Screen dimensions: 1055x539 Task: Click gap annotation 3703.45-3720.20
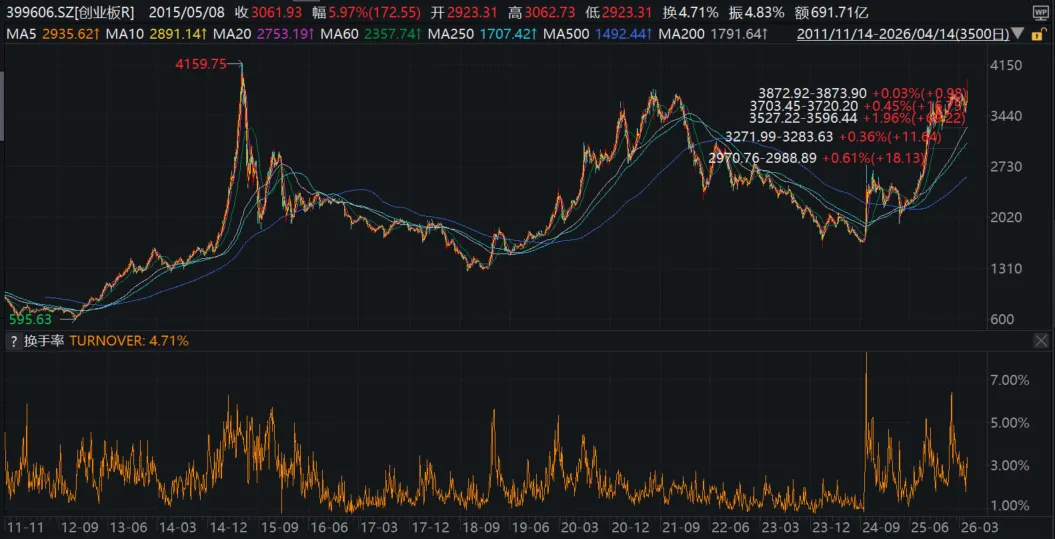coord(859,106)
